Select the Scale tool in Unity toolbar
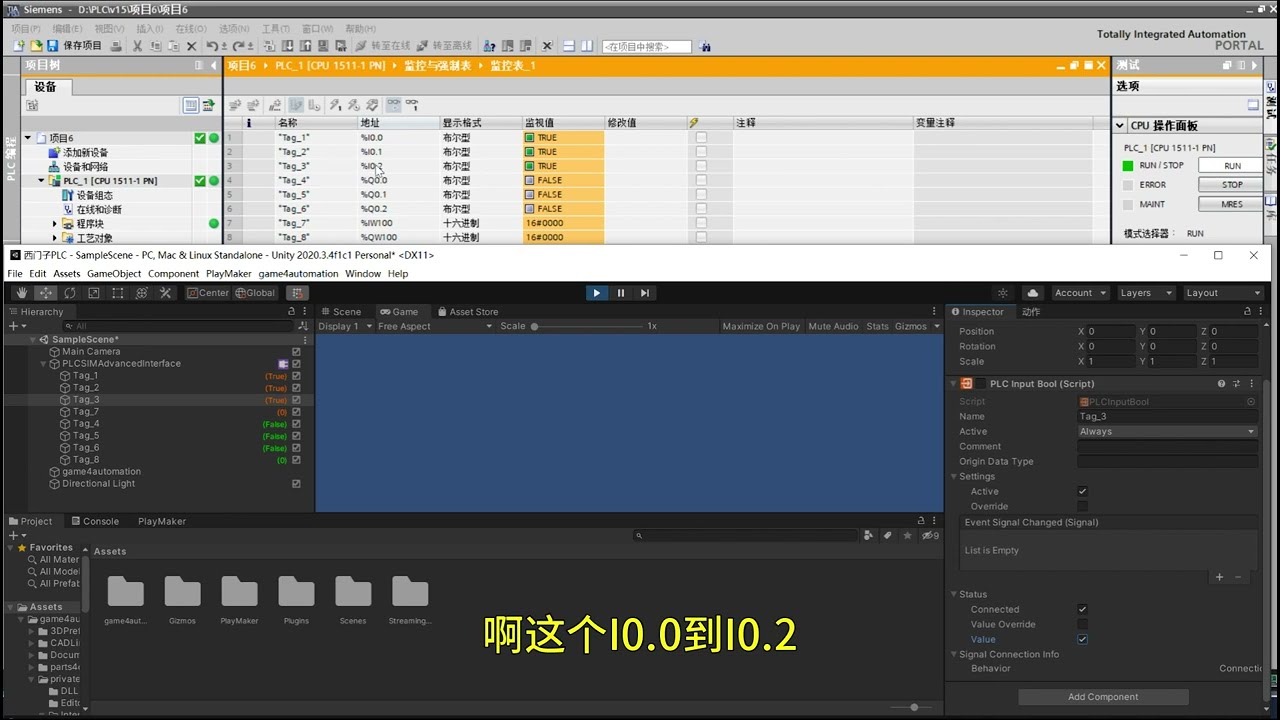This screenshot has width=1280, height=720. click(94, 293)
